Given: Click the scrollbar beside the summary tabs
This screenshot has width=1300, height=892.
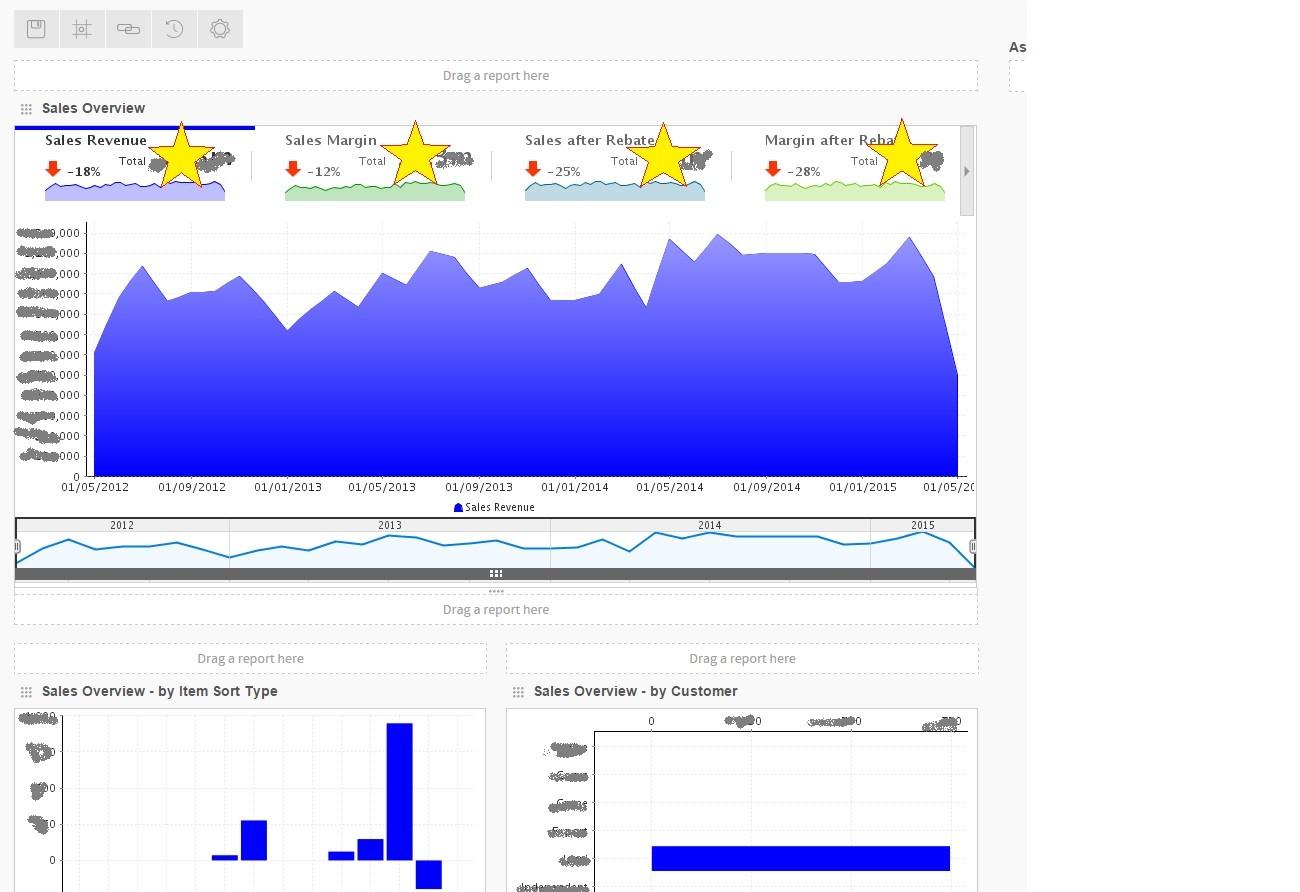Looking at the screenshot, I should pyautogui.click(x=967, y=170).
